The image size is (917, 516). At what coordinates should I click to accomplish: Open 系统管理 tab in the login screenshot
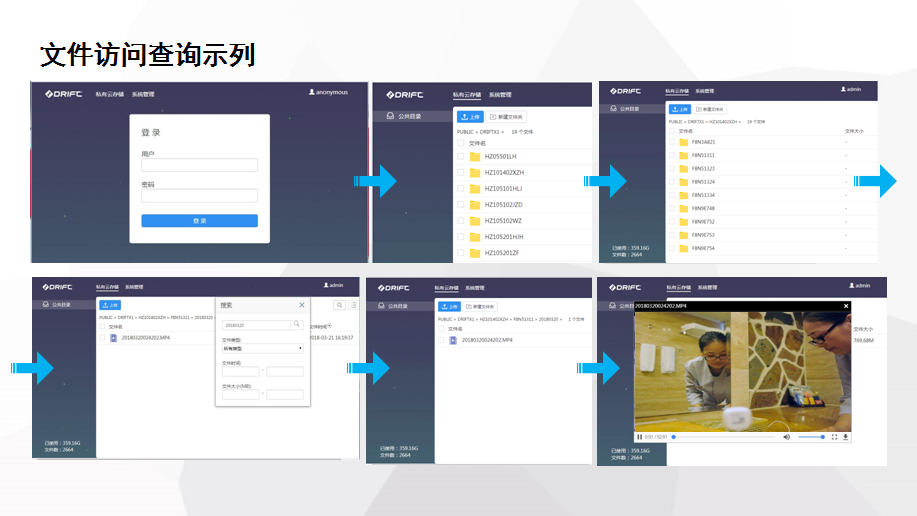tap(143, 94)
